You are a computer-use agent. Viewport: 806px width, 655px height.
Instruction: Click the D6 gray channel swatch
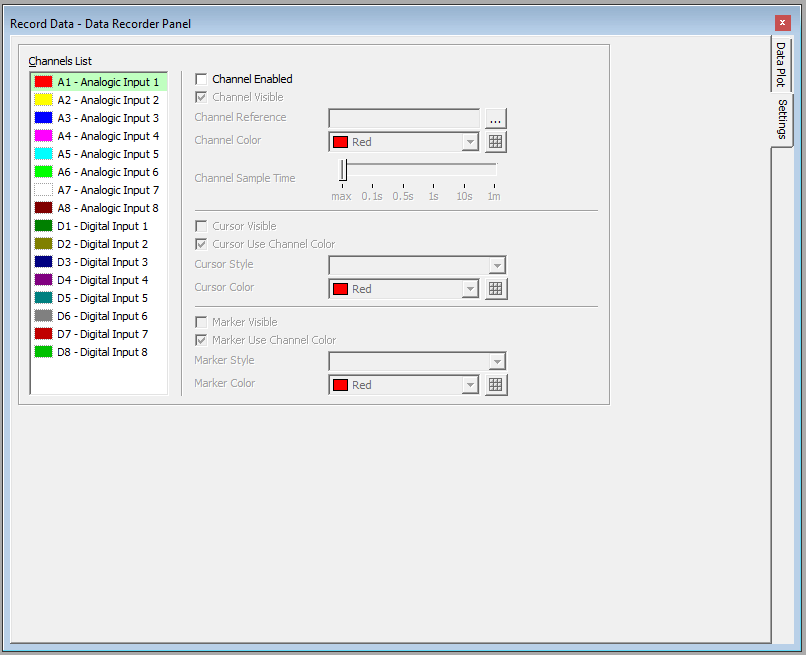click(x=43, y=316)
